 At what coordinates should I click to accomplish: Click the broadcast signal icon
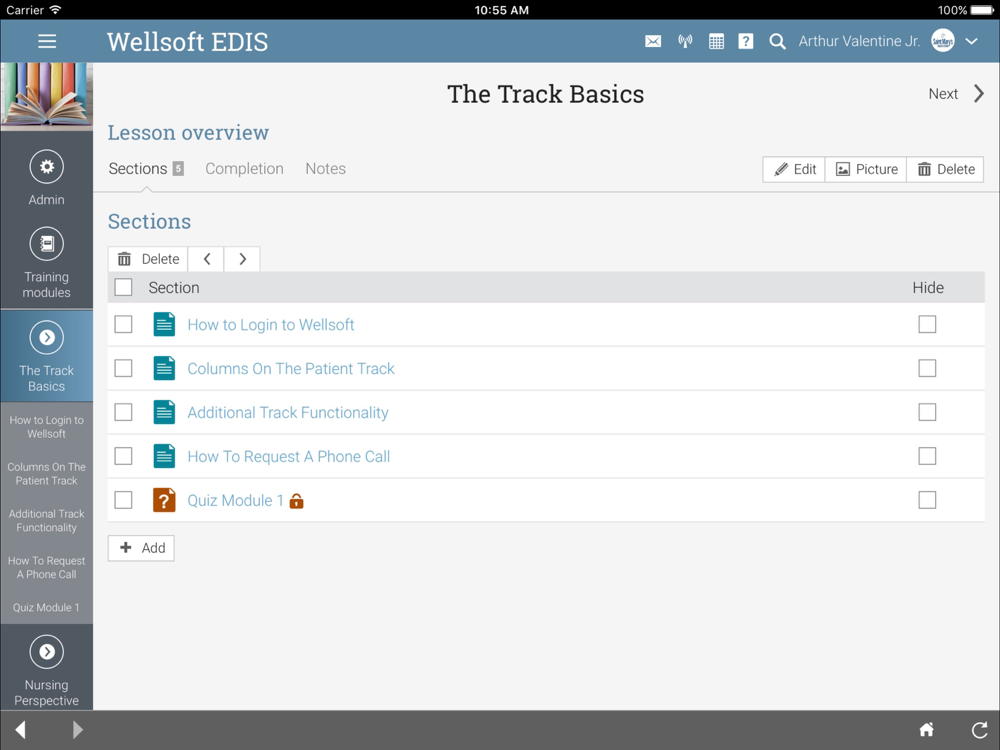click(x=685, y=41)
